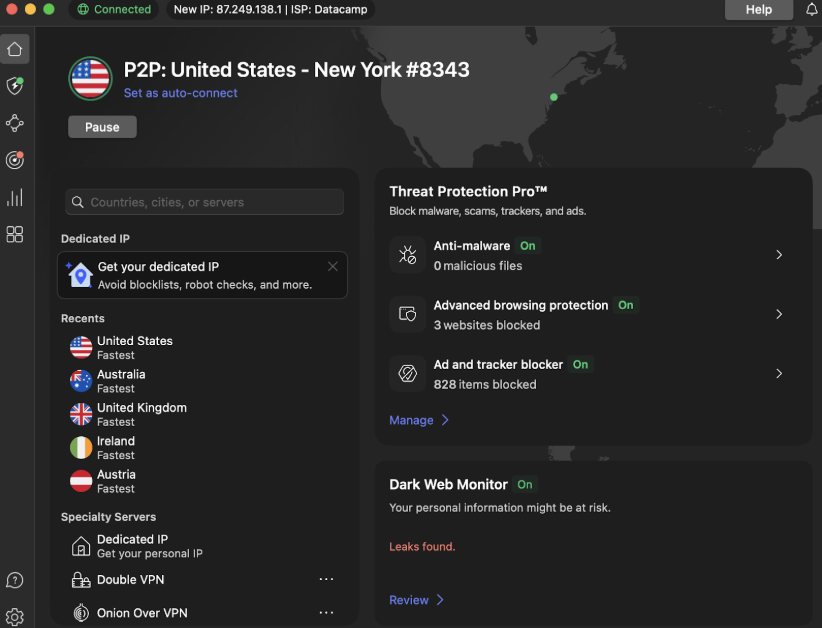Image resolution: width=822 pixels, height=628 pixels.
Task: Click the Austria flag icon
Action: tap(81, 481)
